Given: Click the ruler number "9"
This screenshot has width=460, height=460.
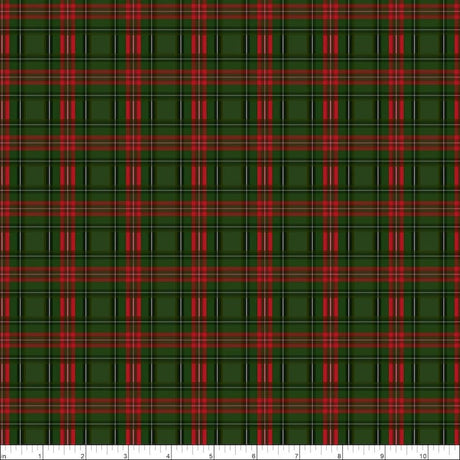Looking at the screenshot, I should pos(381,456).
